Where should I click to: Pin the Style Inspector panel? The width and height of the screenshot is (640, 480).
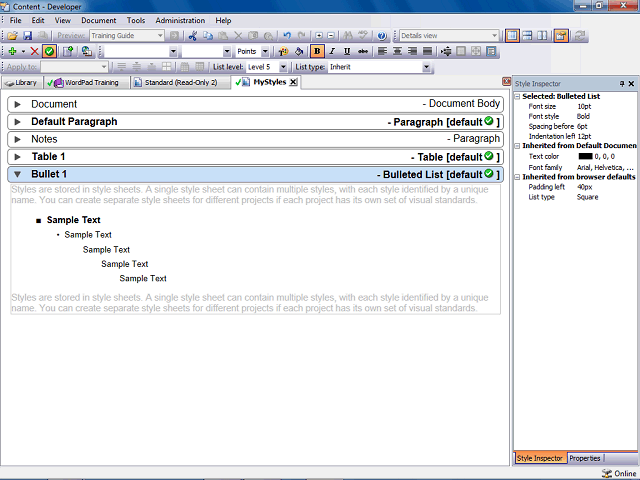coord(622,84)
